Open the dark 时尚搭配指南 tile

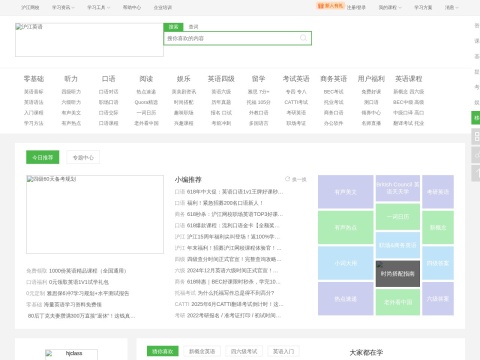[398, 274]
